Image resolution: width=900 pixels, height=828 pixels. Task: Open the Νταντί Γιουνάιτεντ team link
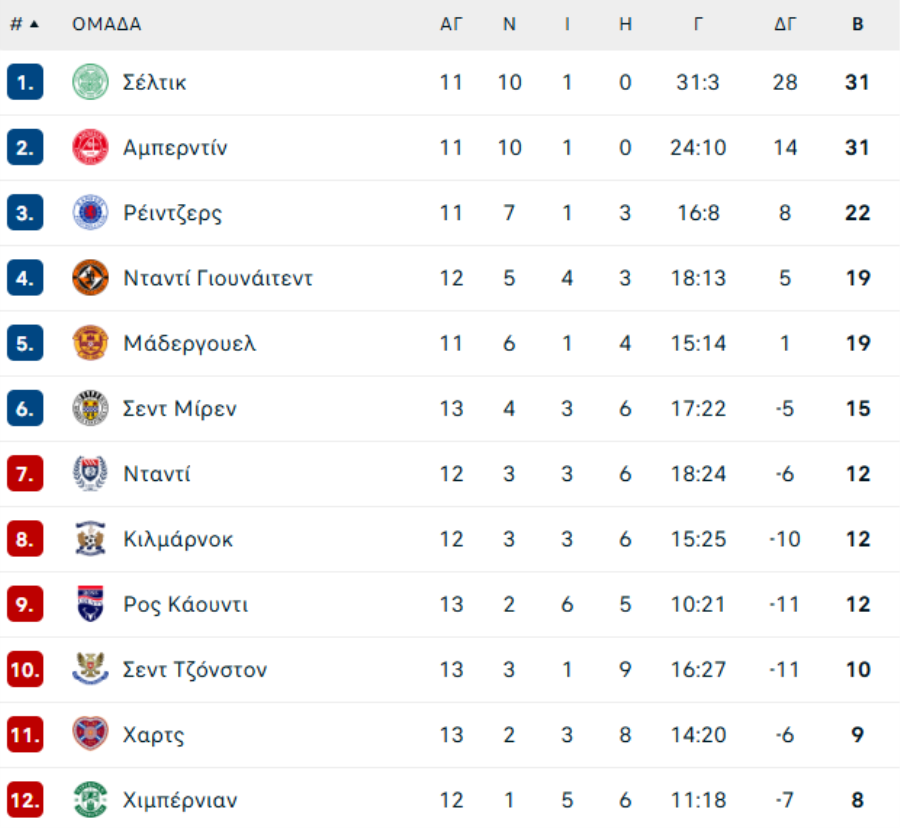[x=218, y=278]
